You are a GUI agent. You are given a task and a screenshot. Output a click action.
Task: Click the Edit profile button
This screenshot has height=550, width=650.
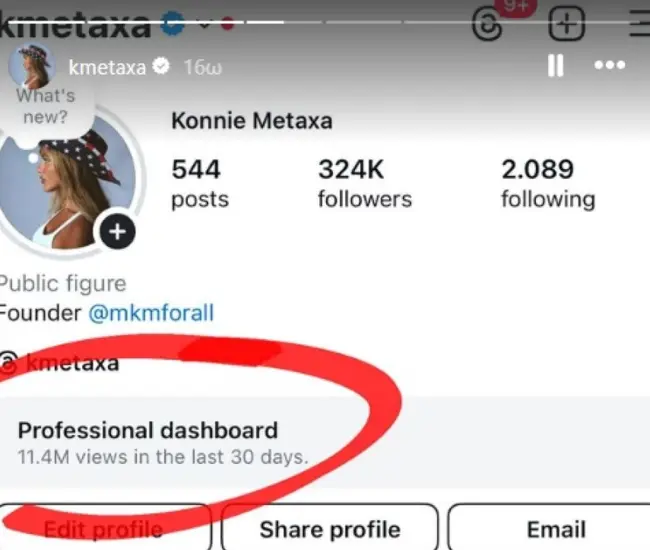pyautogui.click(x=103, y=528)
